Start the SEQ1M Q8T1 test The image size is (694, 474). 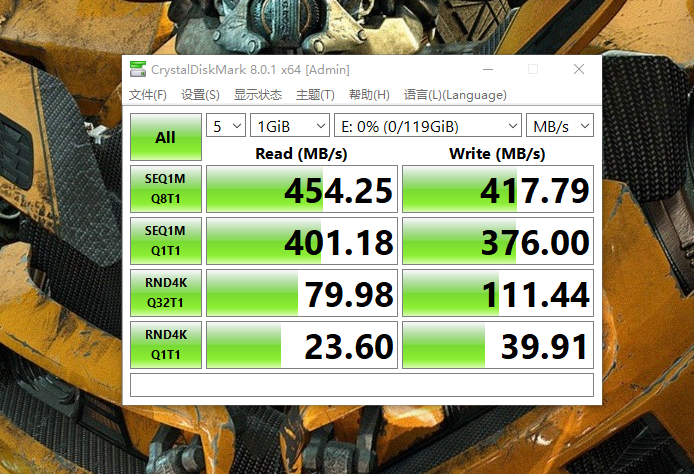pyautogui.click(x=166, y=189)
